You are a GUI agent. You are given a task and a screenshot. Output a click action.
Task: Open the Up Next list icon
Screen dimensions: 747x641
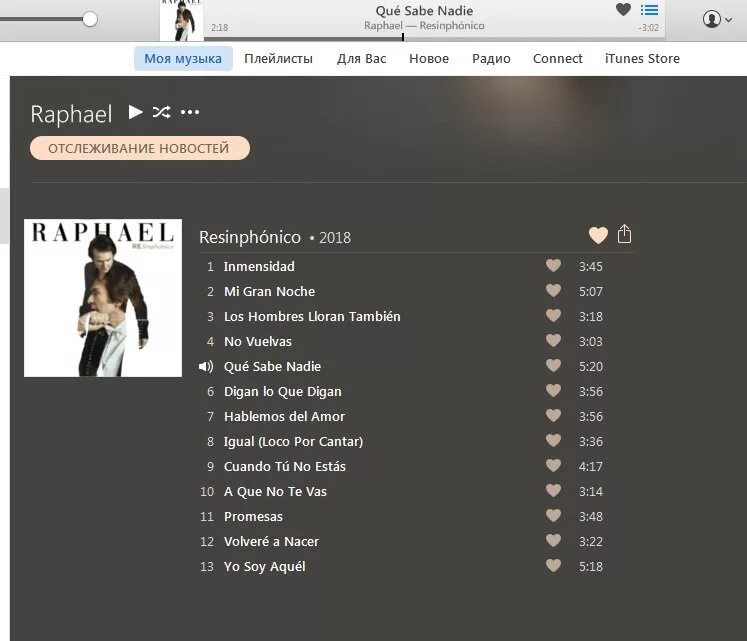pos(649,10)
